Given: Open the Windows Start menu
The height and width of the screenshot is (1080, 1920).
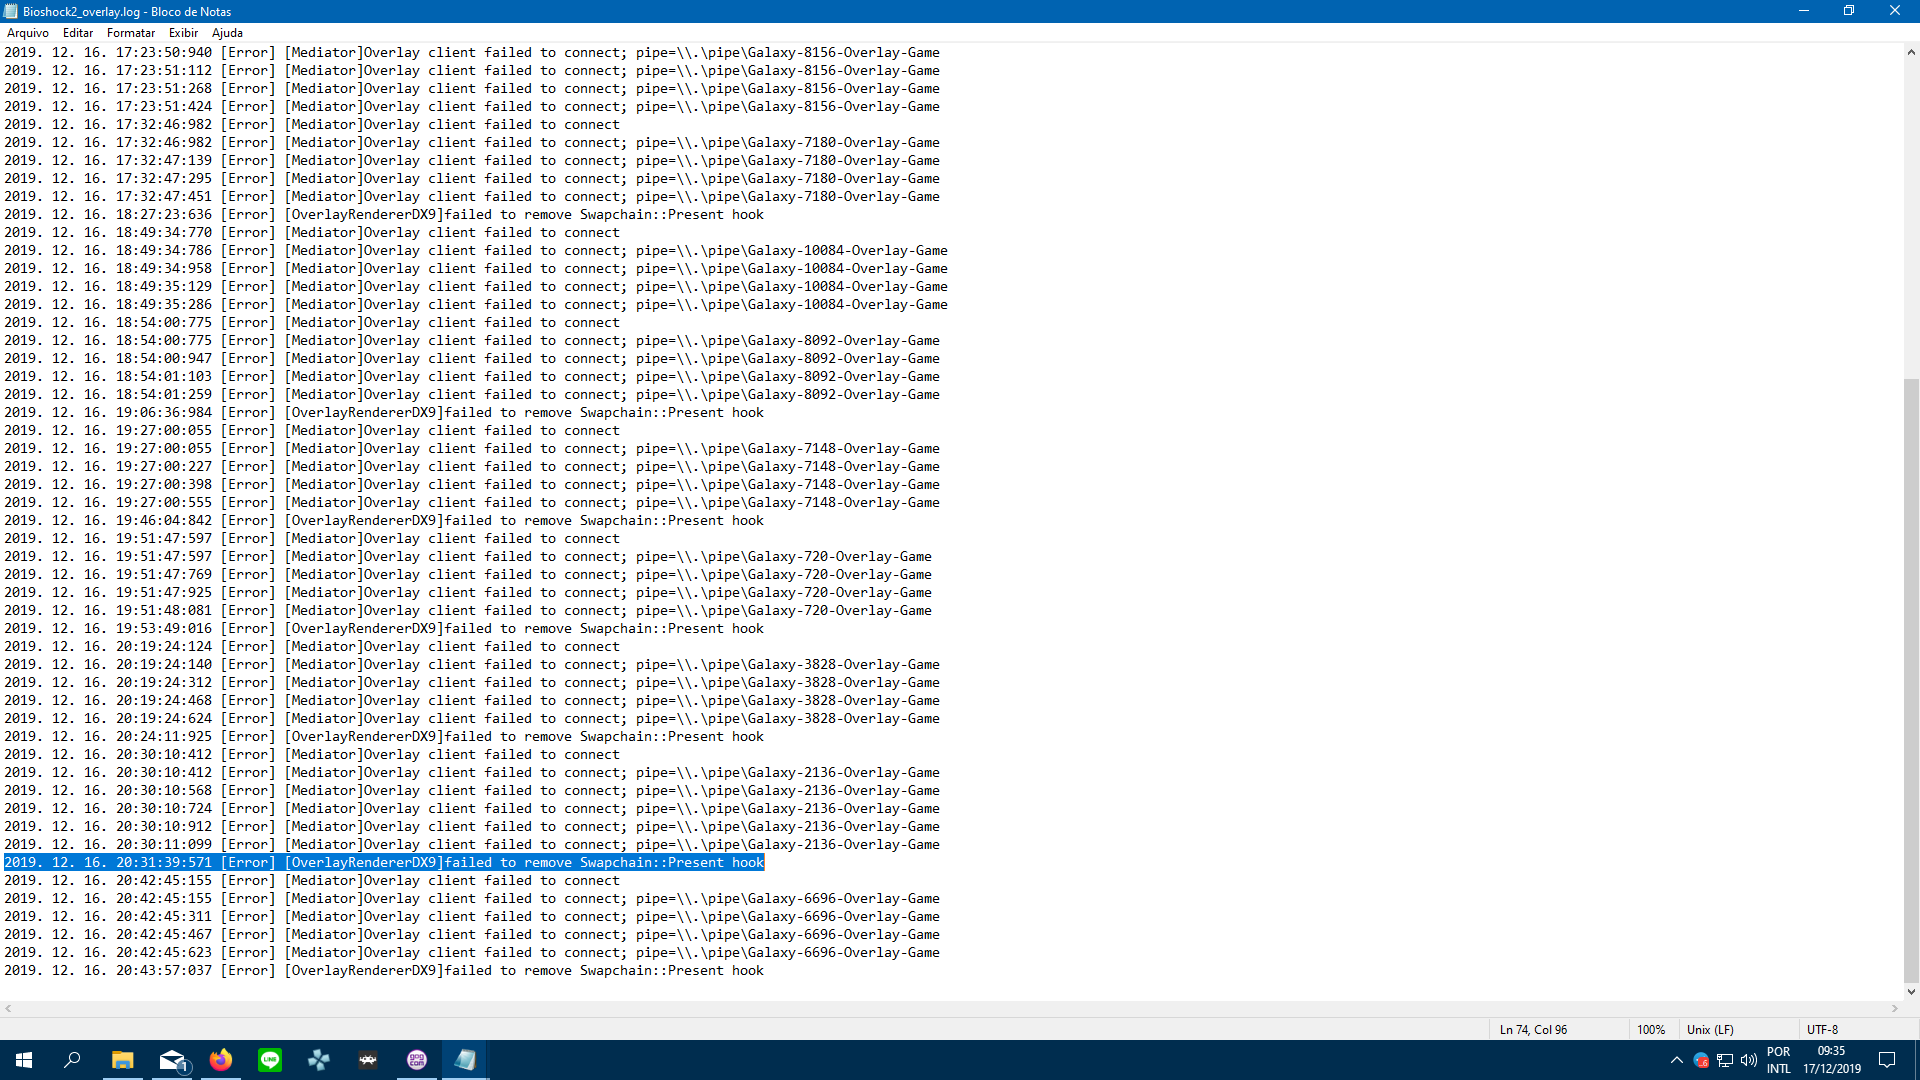Looking at the screenshot, I should coord(24,1060).
